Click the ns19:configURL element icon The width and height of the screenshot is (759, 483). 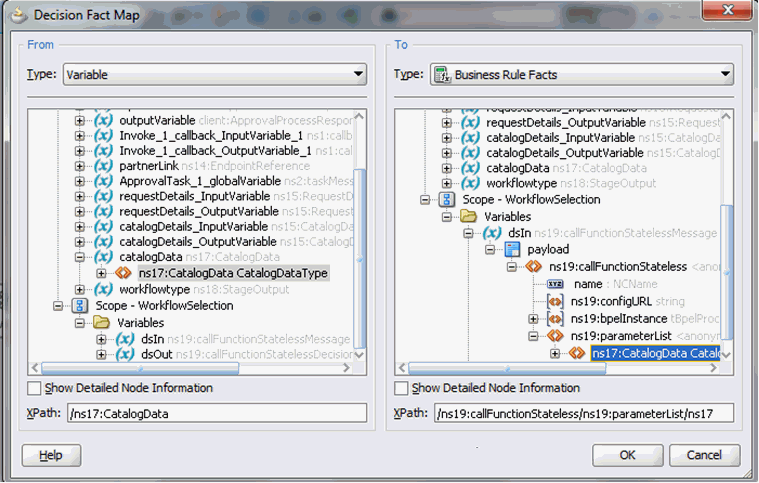[x=555, y=302]
